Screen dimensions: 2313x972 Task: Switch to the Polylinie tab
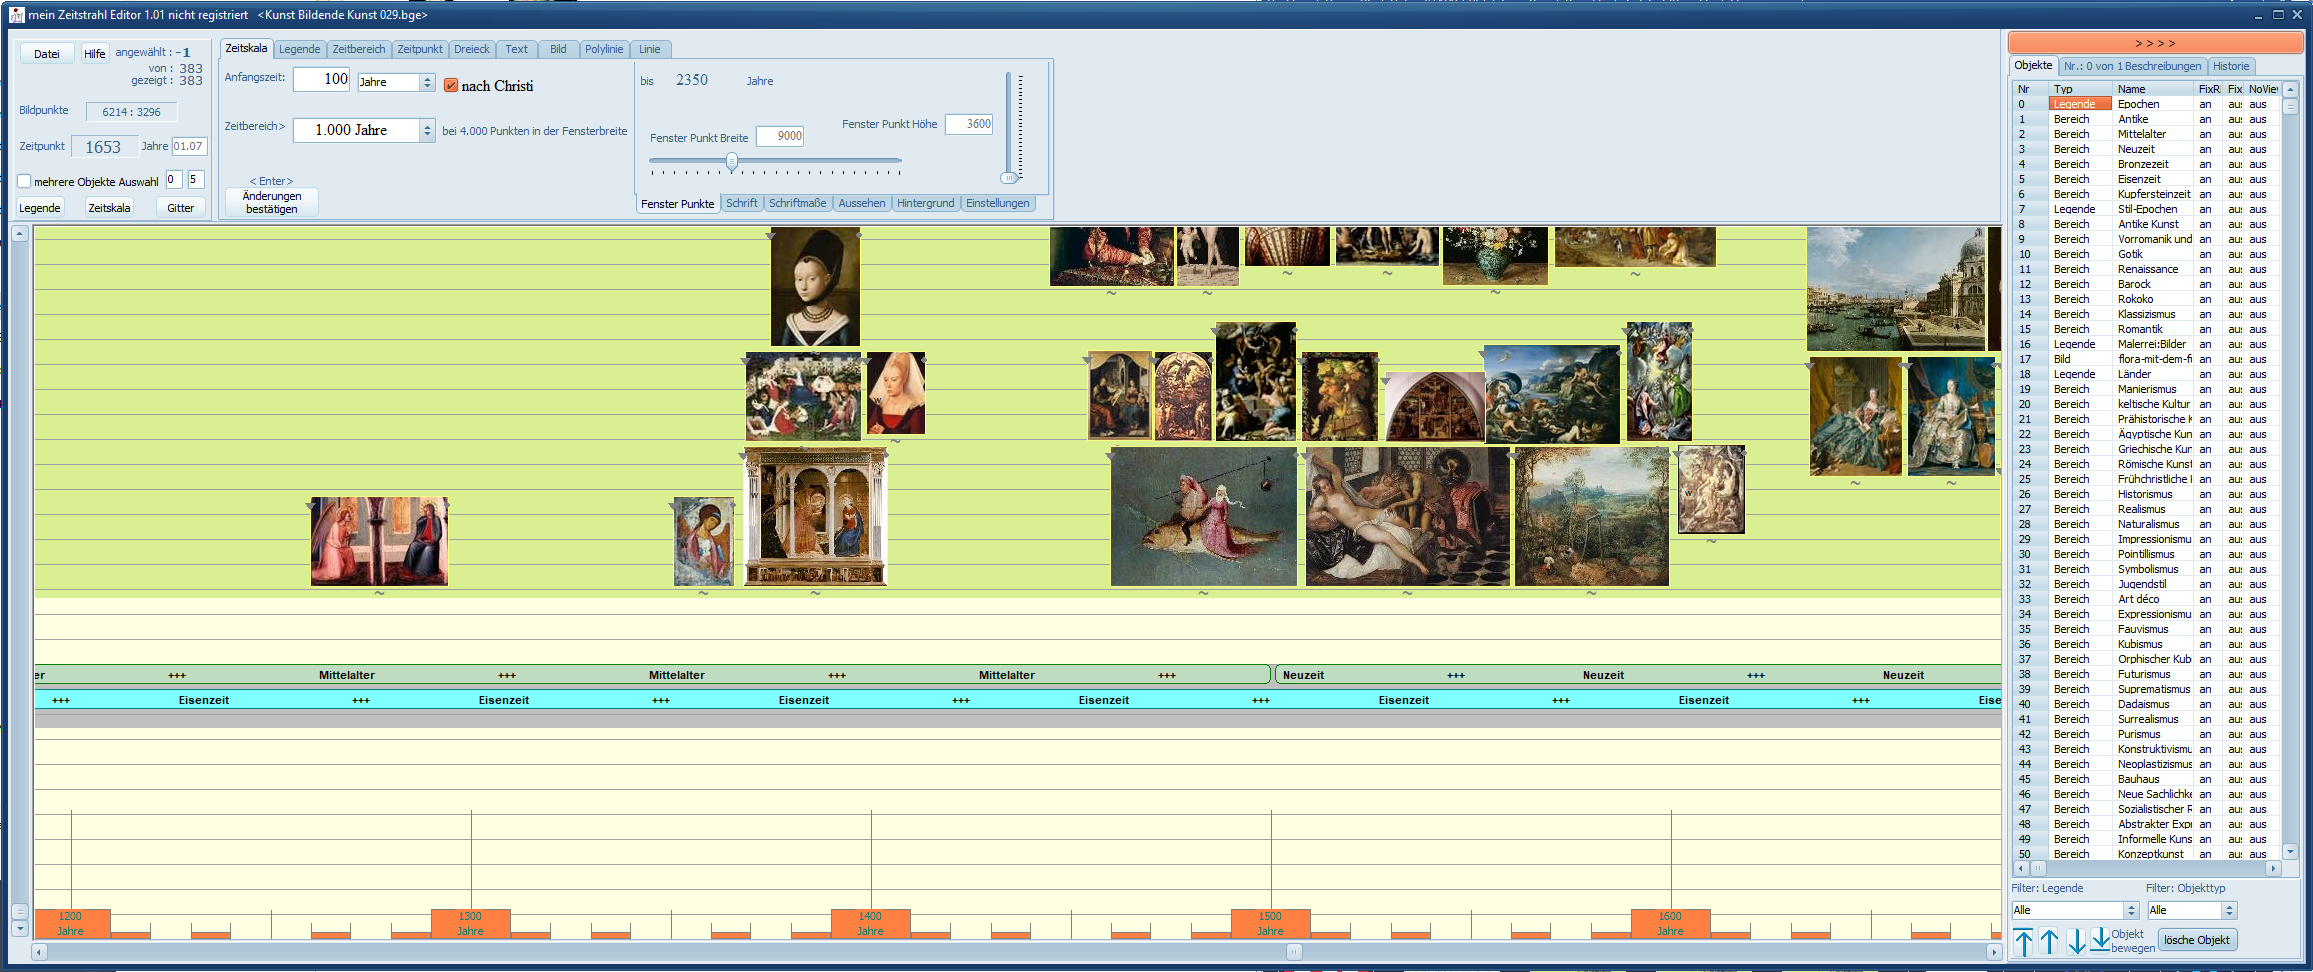pyautogui.click(x=604, y=49)
